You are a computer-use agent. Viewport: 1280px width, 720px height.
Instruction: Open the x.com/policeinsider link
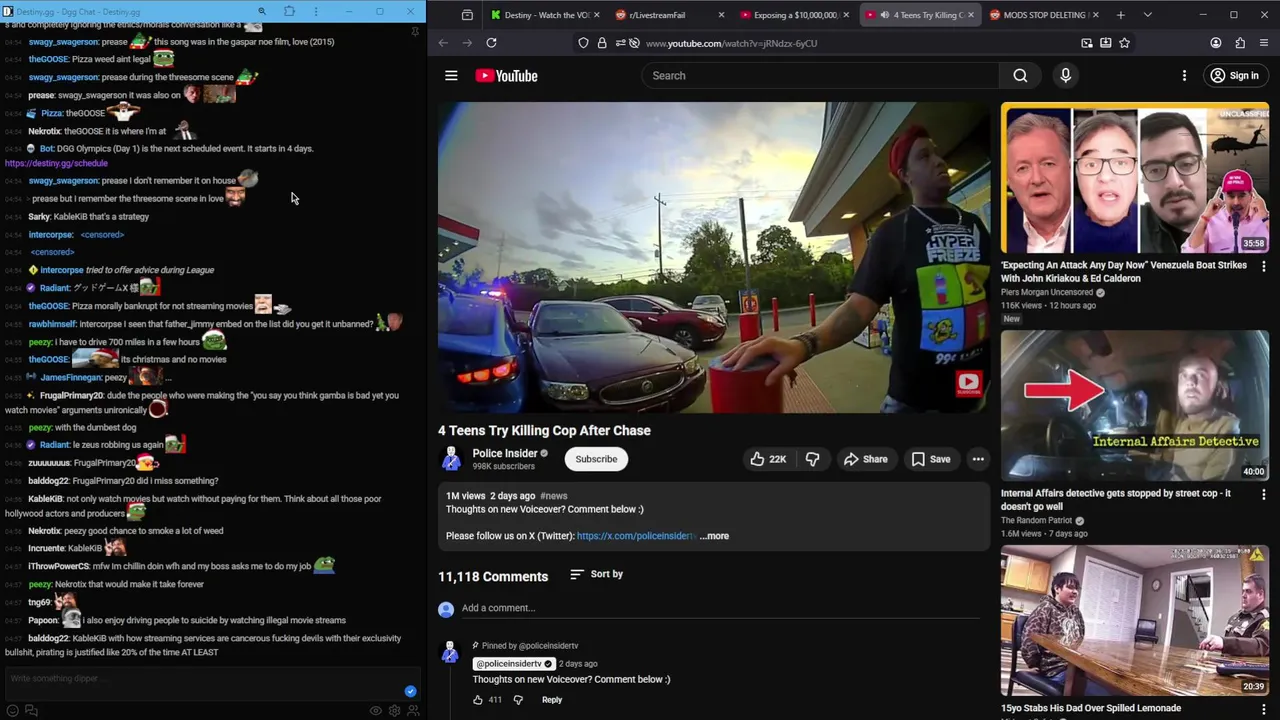point(635,536)
